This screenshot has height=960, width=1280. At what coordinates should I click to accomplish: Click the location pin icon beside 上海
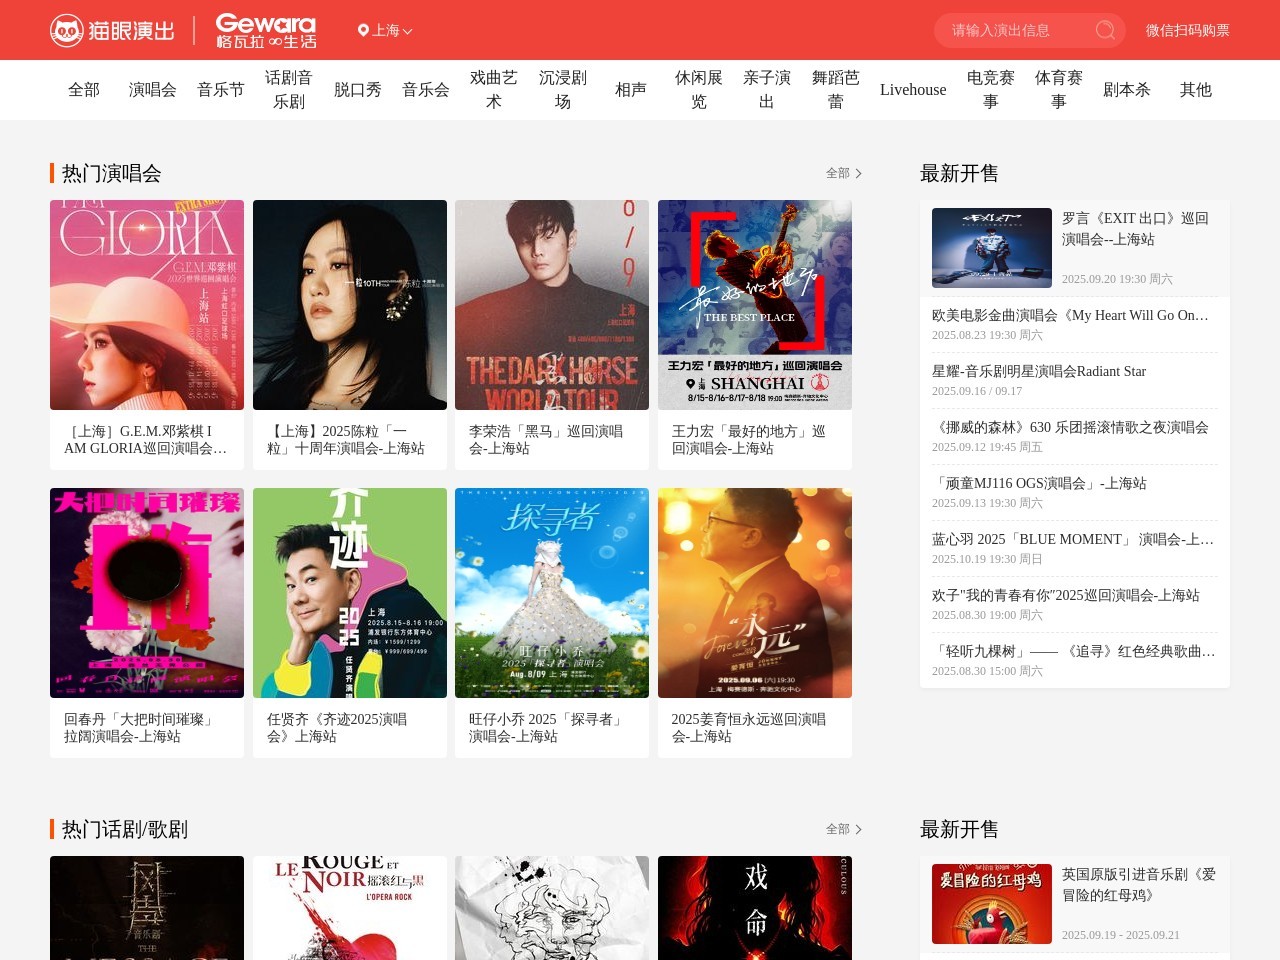(x=363, y=30)
